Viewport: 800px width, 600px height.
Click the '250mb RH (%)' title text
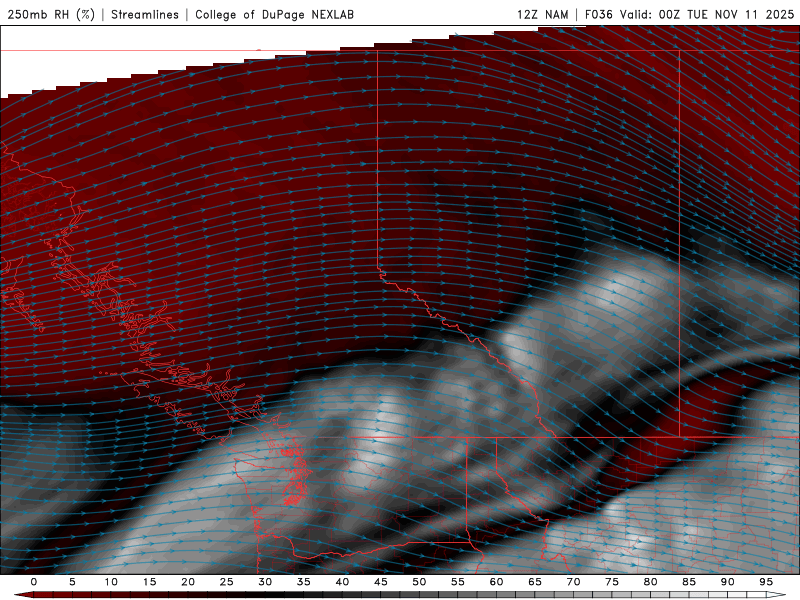[x=52, y=15]
